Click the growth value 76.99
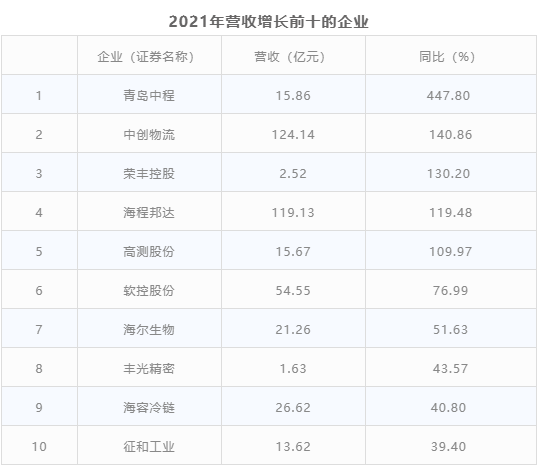Screen dimensions: 538x467 tap(451, 291)
